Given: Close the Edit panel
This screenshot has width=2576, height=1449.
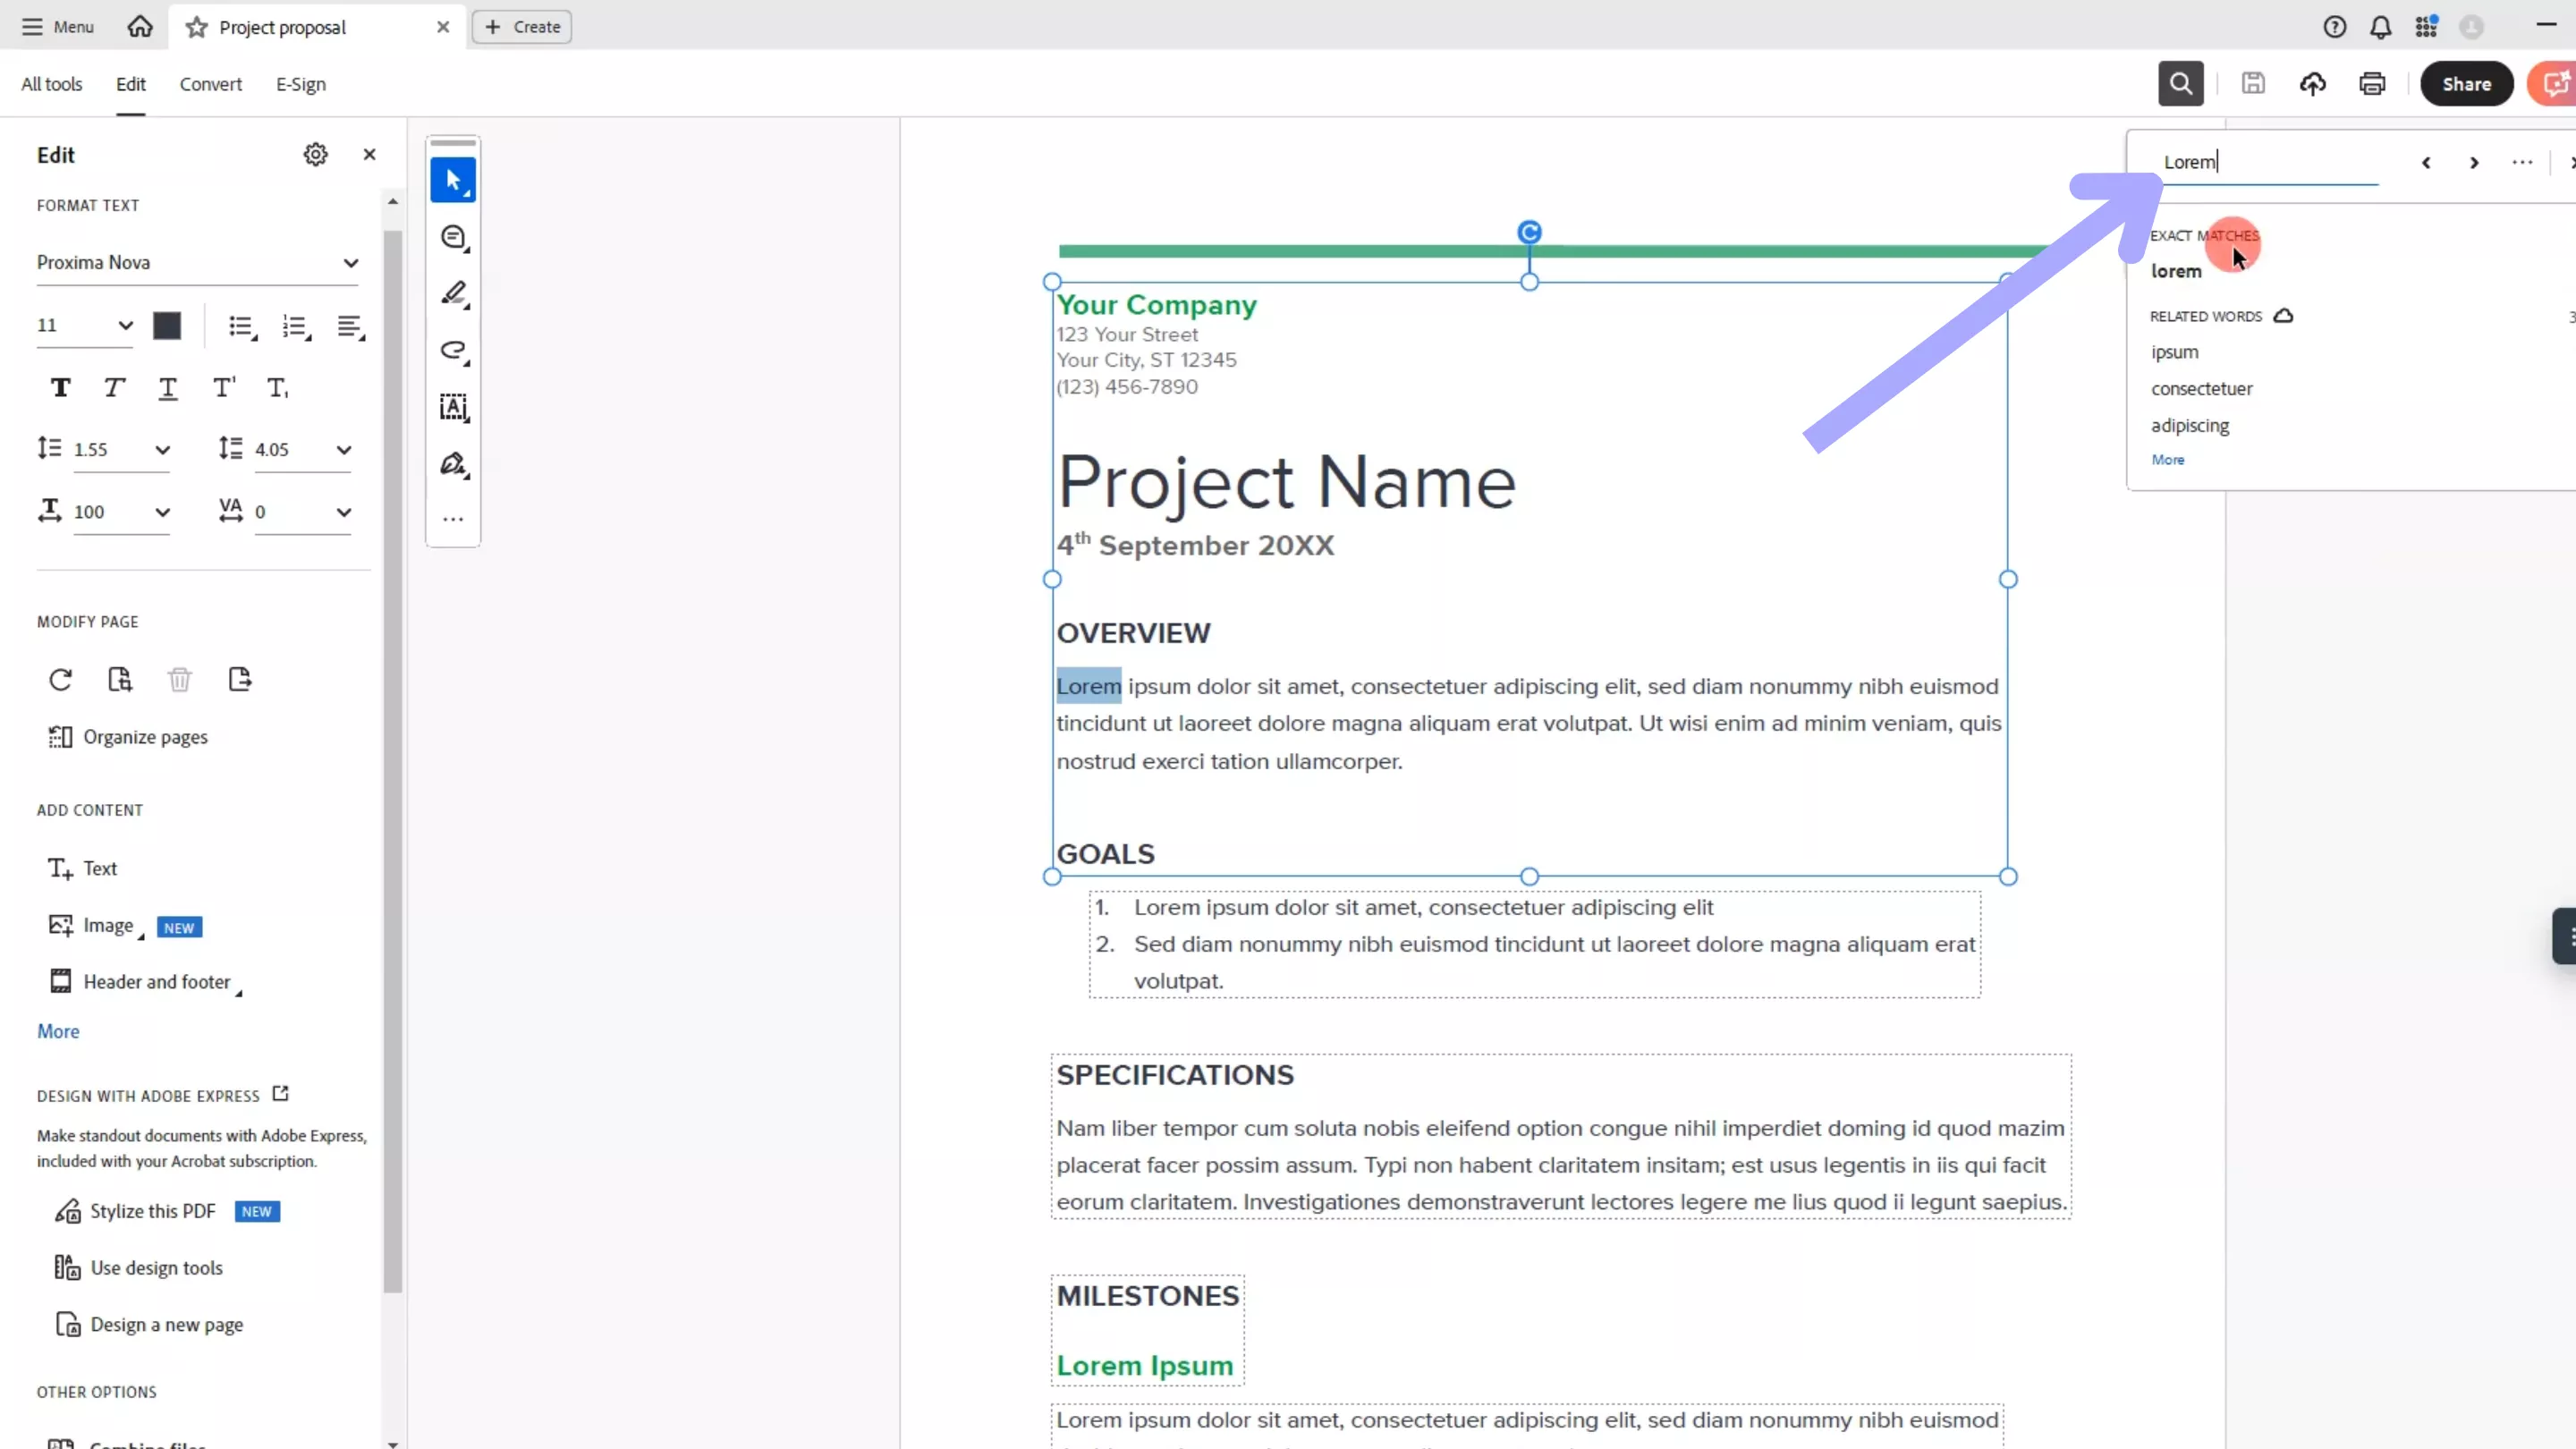Looking at the screenshot, I should pyautogui.click(x=369, y=154).
